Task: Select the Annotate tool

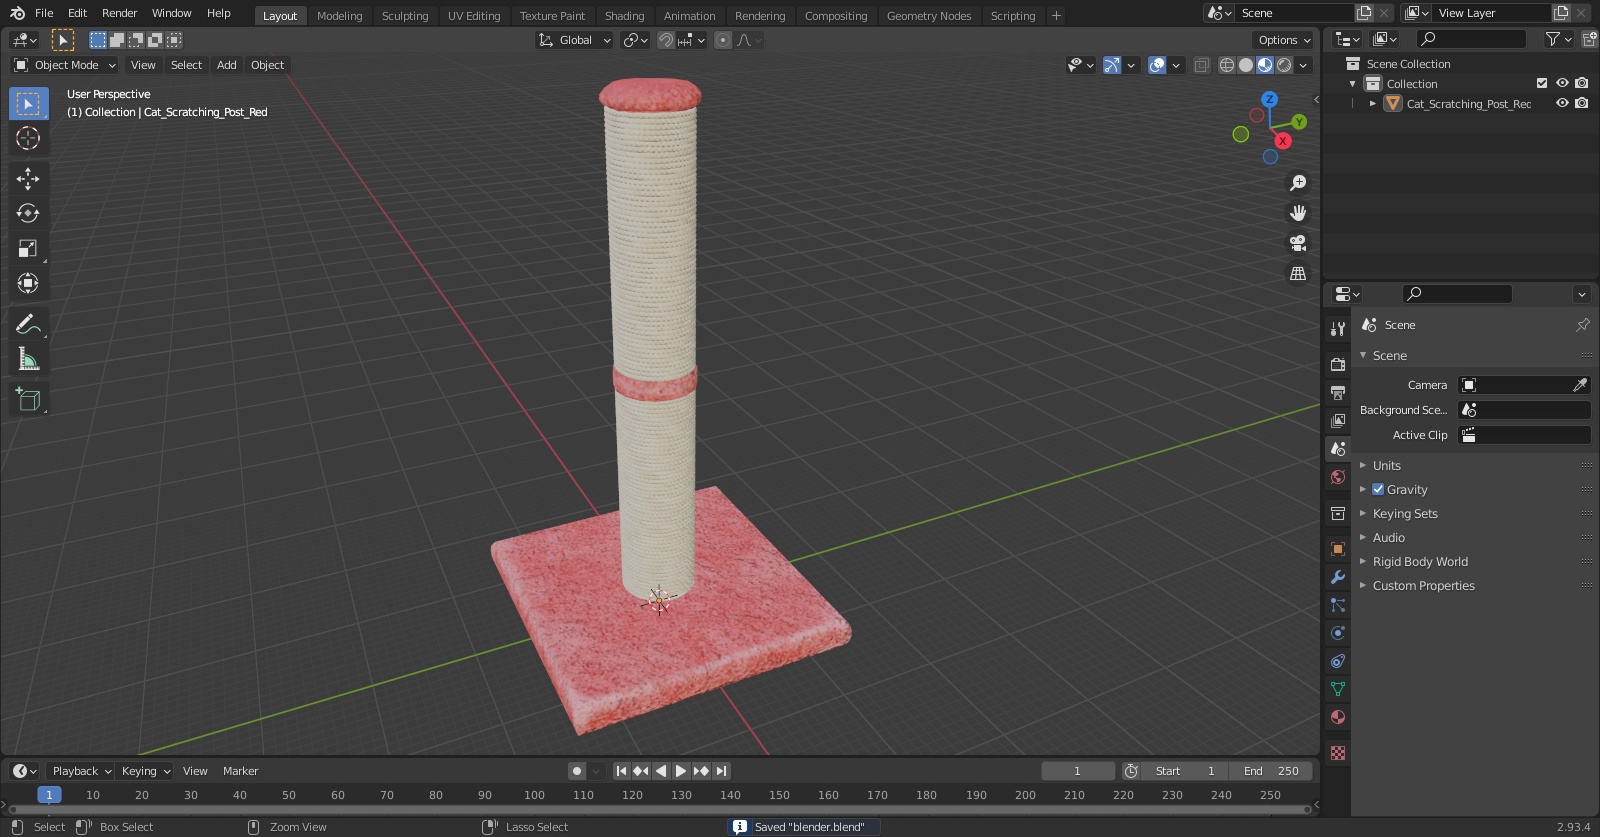Action: (x=28, y=324)
